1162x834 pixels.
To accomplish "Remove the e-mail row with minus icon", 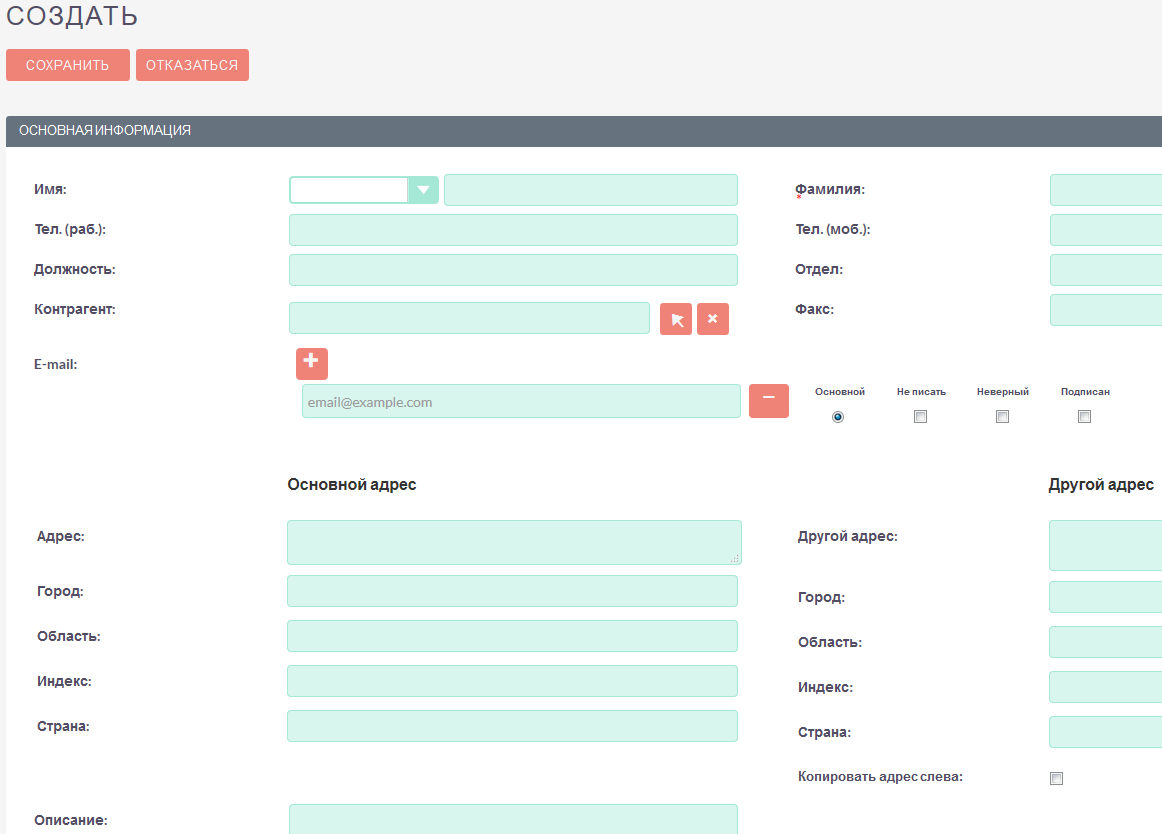I will tap(769, 401).
